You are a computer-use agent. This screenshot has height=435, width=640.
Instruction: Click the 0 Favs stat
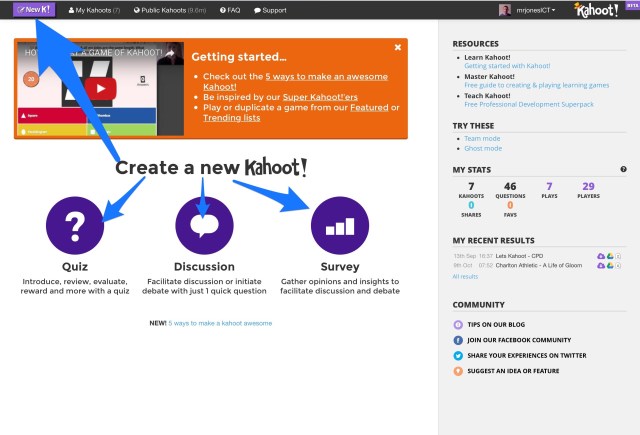pyautogui.click(x=510, y=209)
